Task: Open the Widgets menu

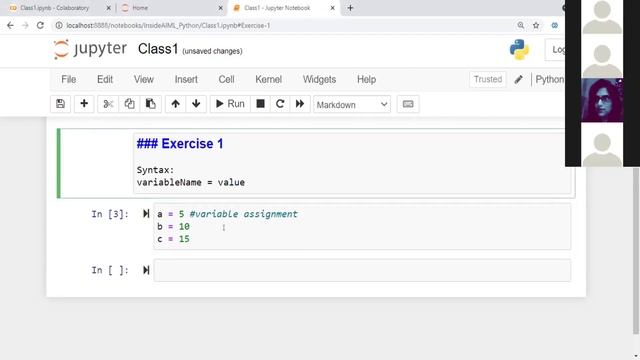Action: pyautogui.click(x=319, y=79)
